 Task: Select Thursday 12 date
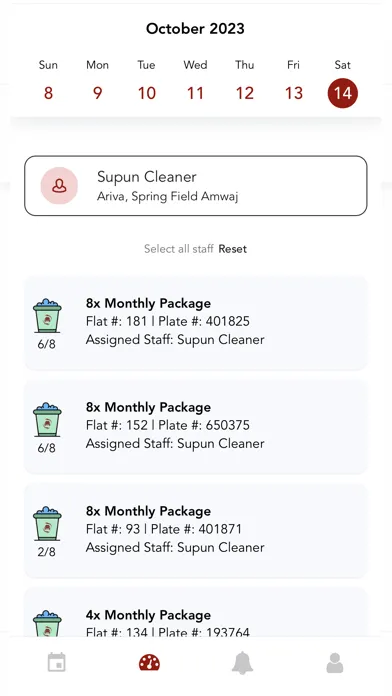(x=245, y=93)
